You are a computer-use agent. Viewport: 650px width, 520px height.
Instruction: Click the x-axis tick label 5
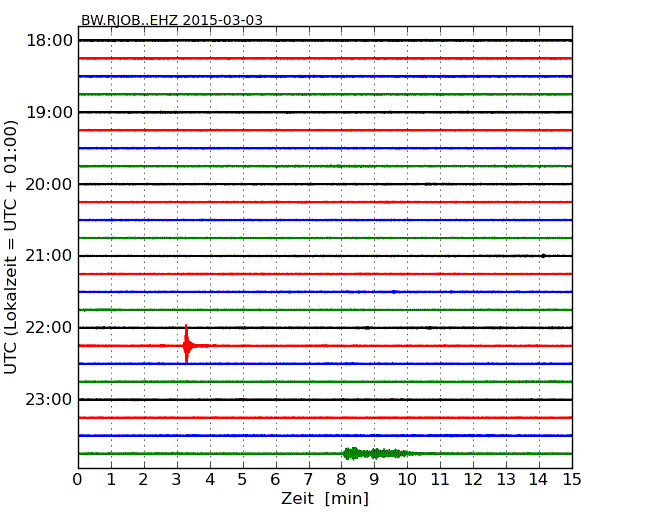pos(243,480)
